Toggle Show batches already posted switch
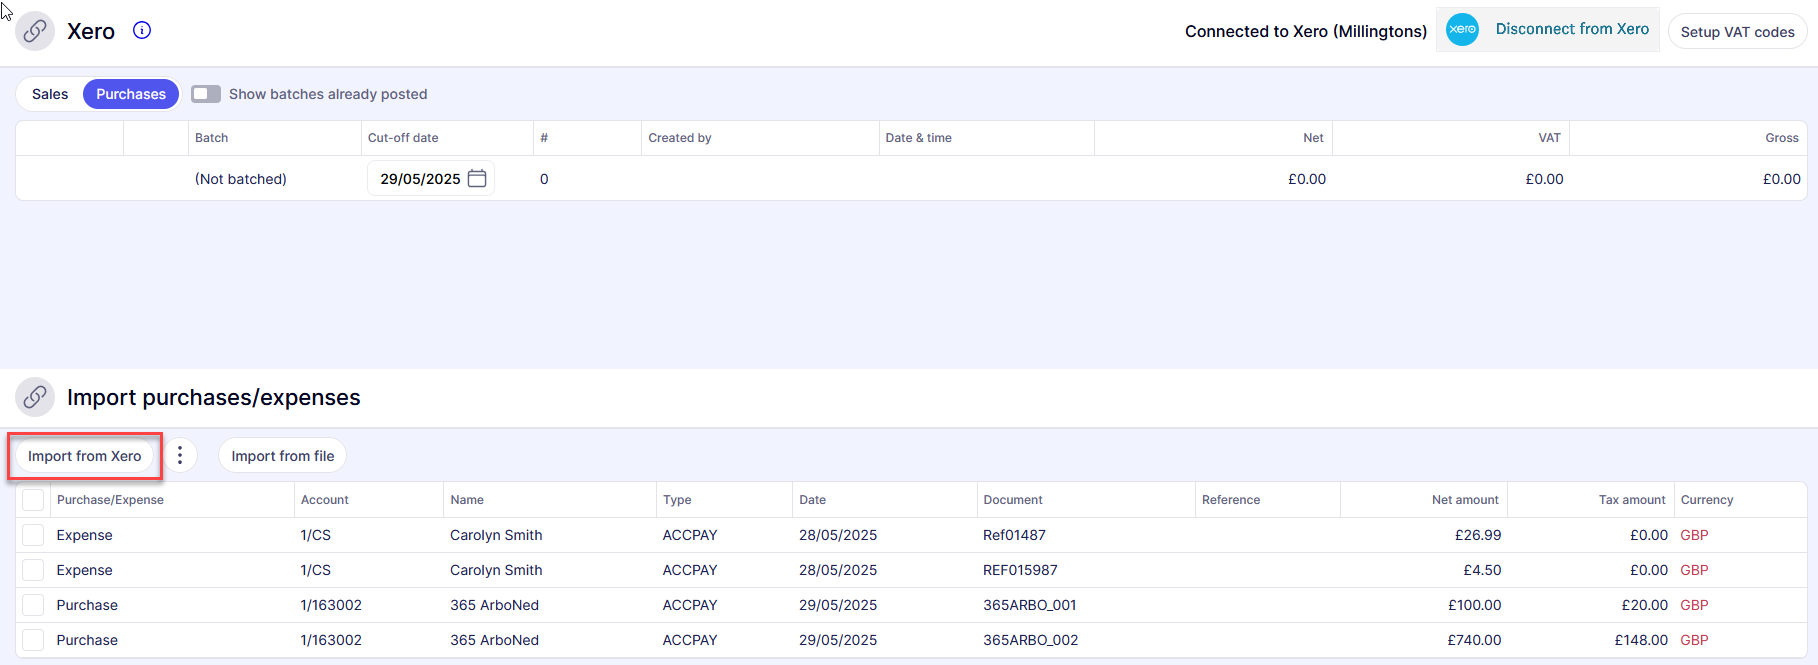The height and width of the screenshot is (665, 1818). pyautogui.click(x=206, y=94)
